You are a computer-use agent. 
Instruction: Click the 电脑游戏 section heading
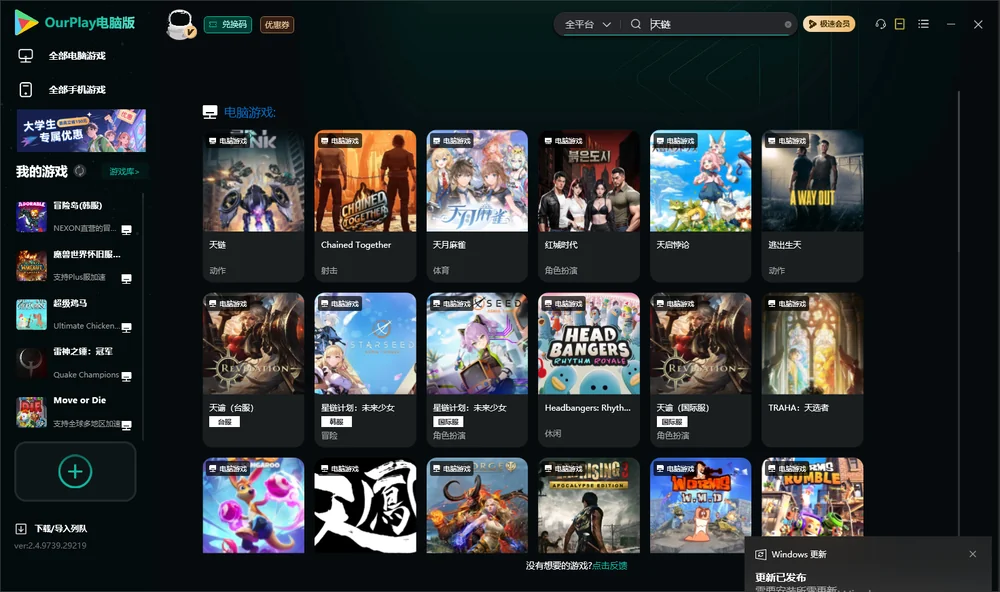249,112
